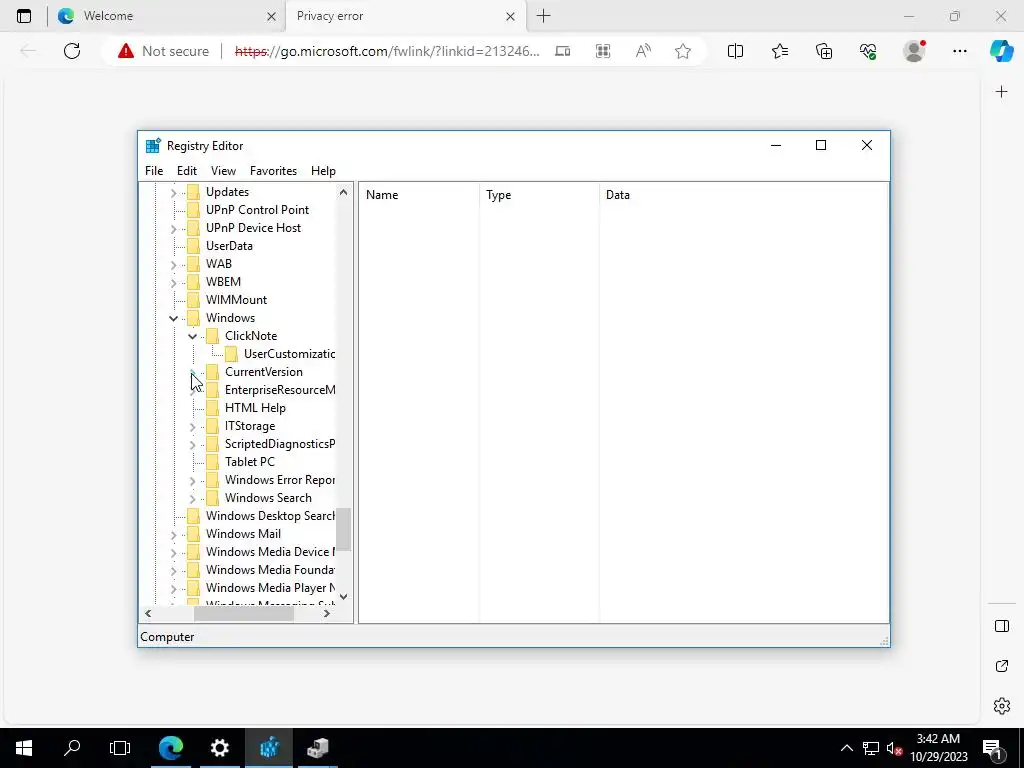Expand the WAB registry key

(173, 264)
